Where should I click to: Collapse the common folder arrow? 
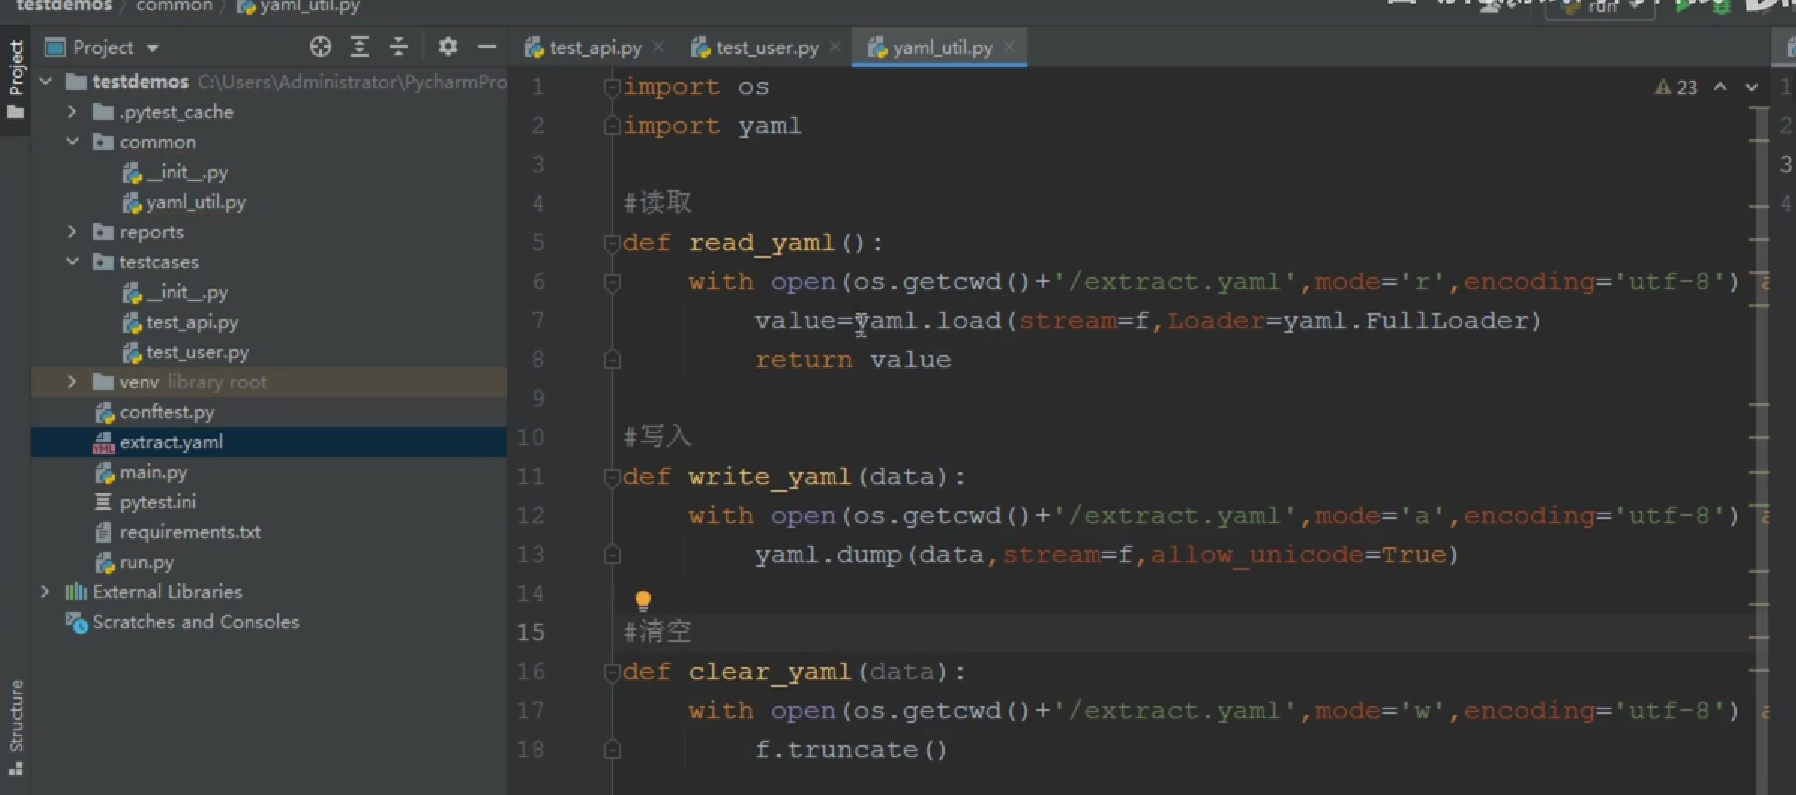click(x=72, y=141)
